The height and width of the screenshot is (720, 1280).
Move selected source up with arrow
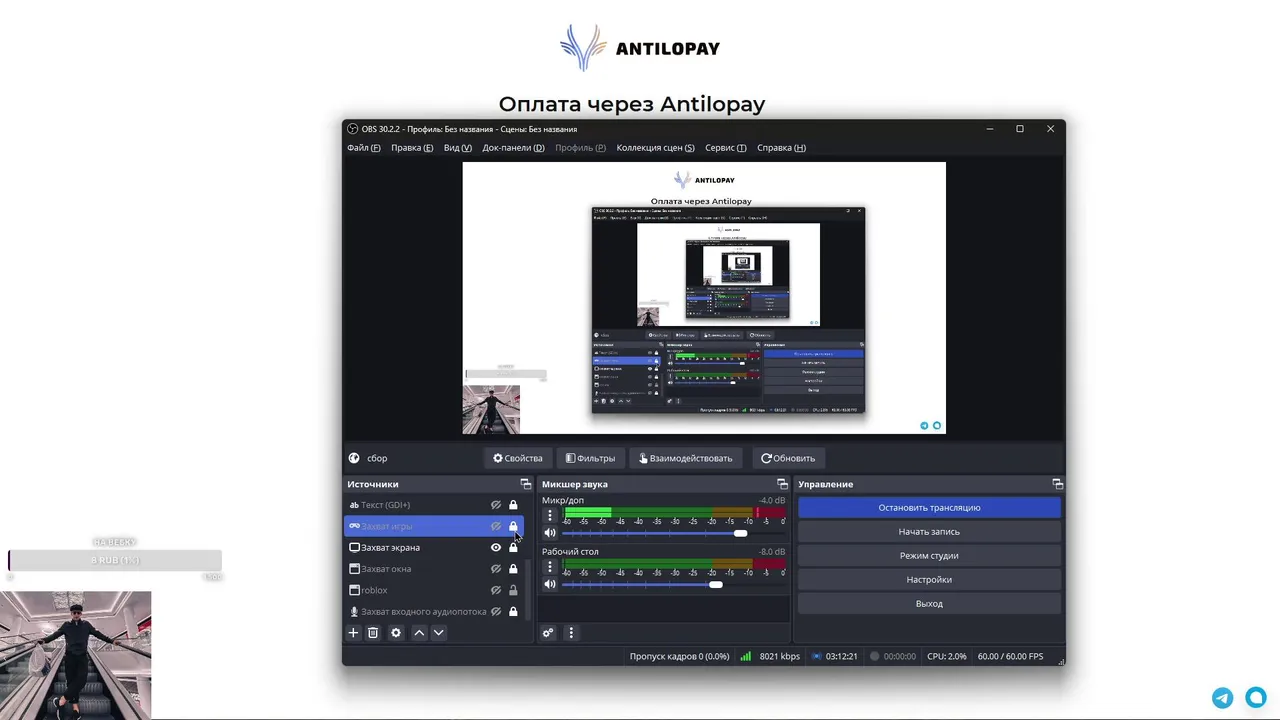(x=419, y=633)
